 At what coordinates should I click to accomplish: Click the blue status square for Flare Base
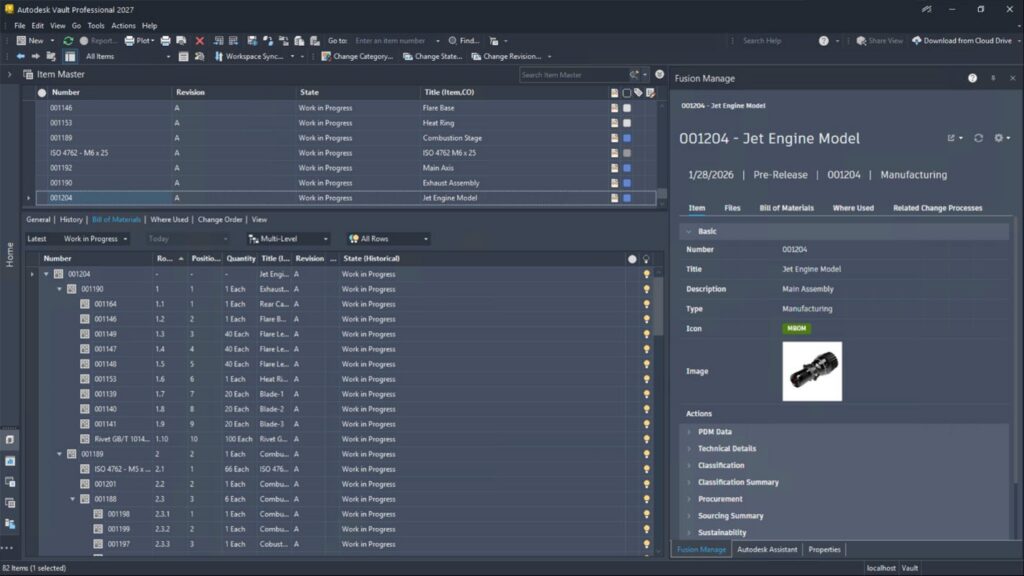pyautogui.click(x=627, y=106)
